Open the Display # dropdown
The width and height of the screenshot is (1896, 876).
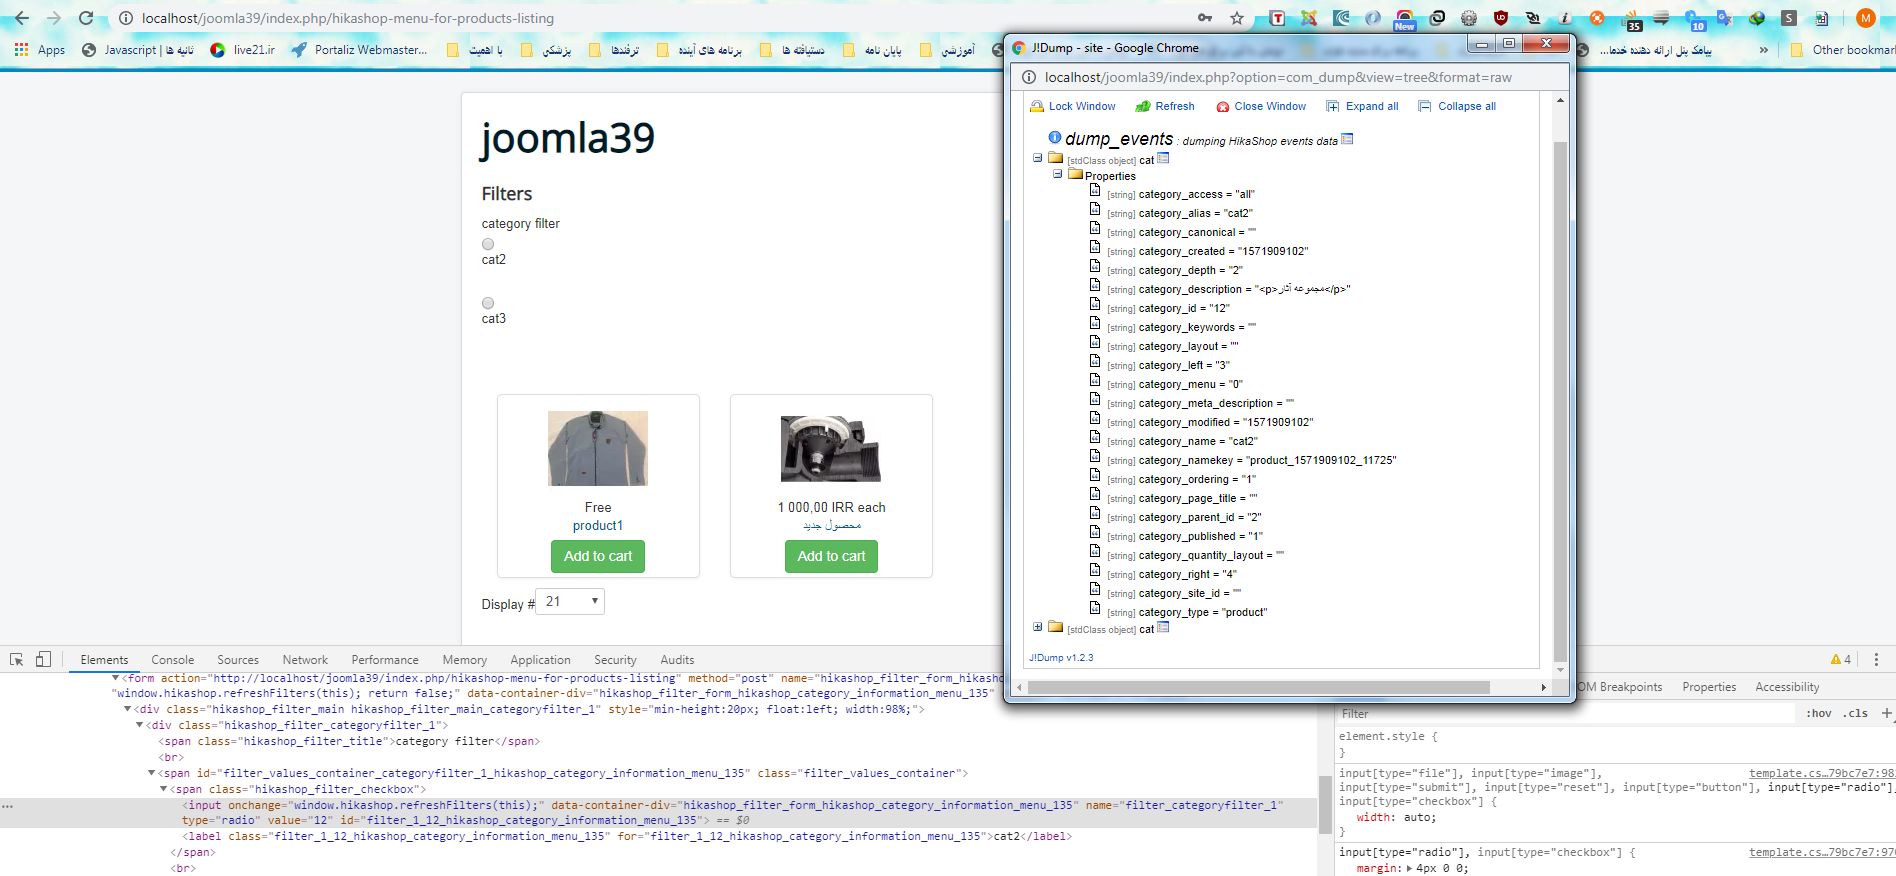570,602
